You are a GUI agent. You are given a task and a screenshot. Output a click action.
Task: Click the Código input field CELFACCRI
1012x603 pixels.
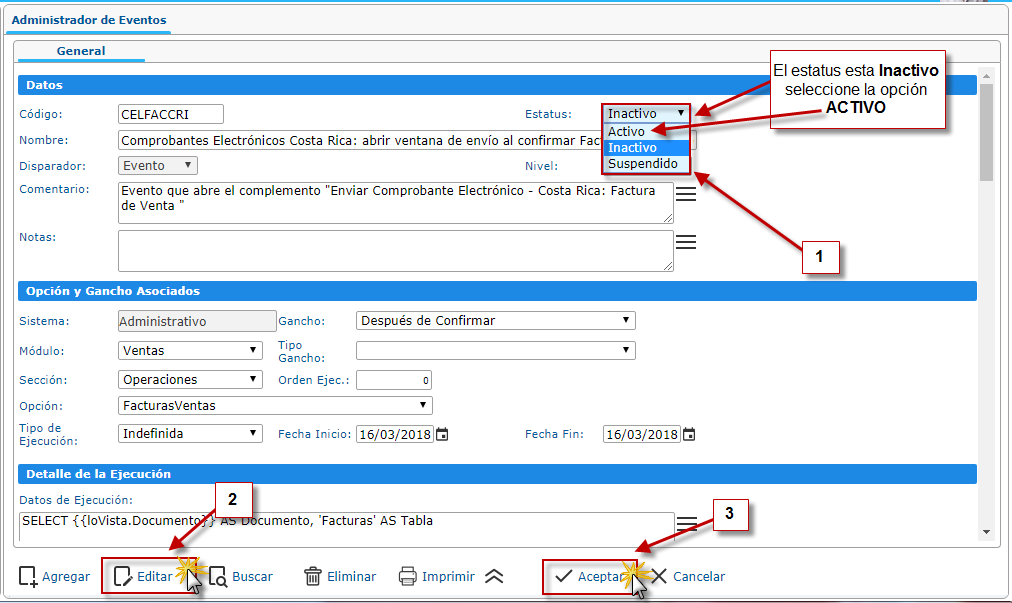[x=170, y=114]
